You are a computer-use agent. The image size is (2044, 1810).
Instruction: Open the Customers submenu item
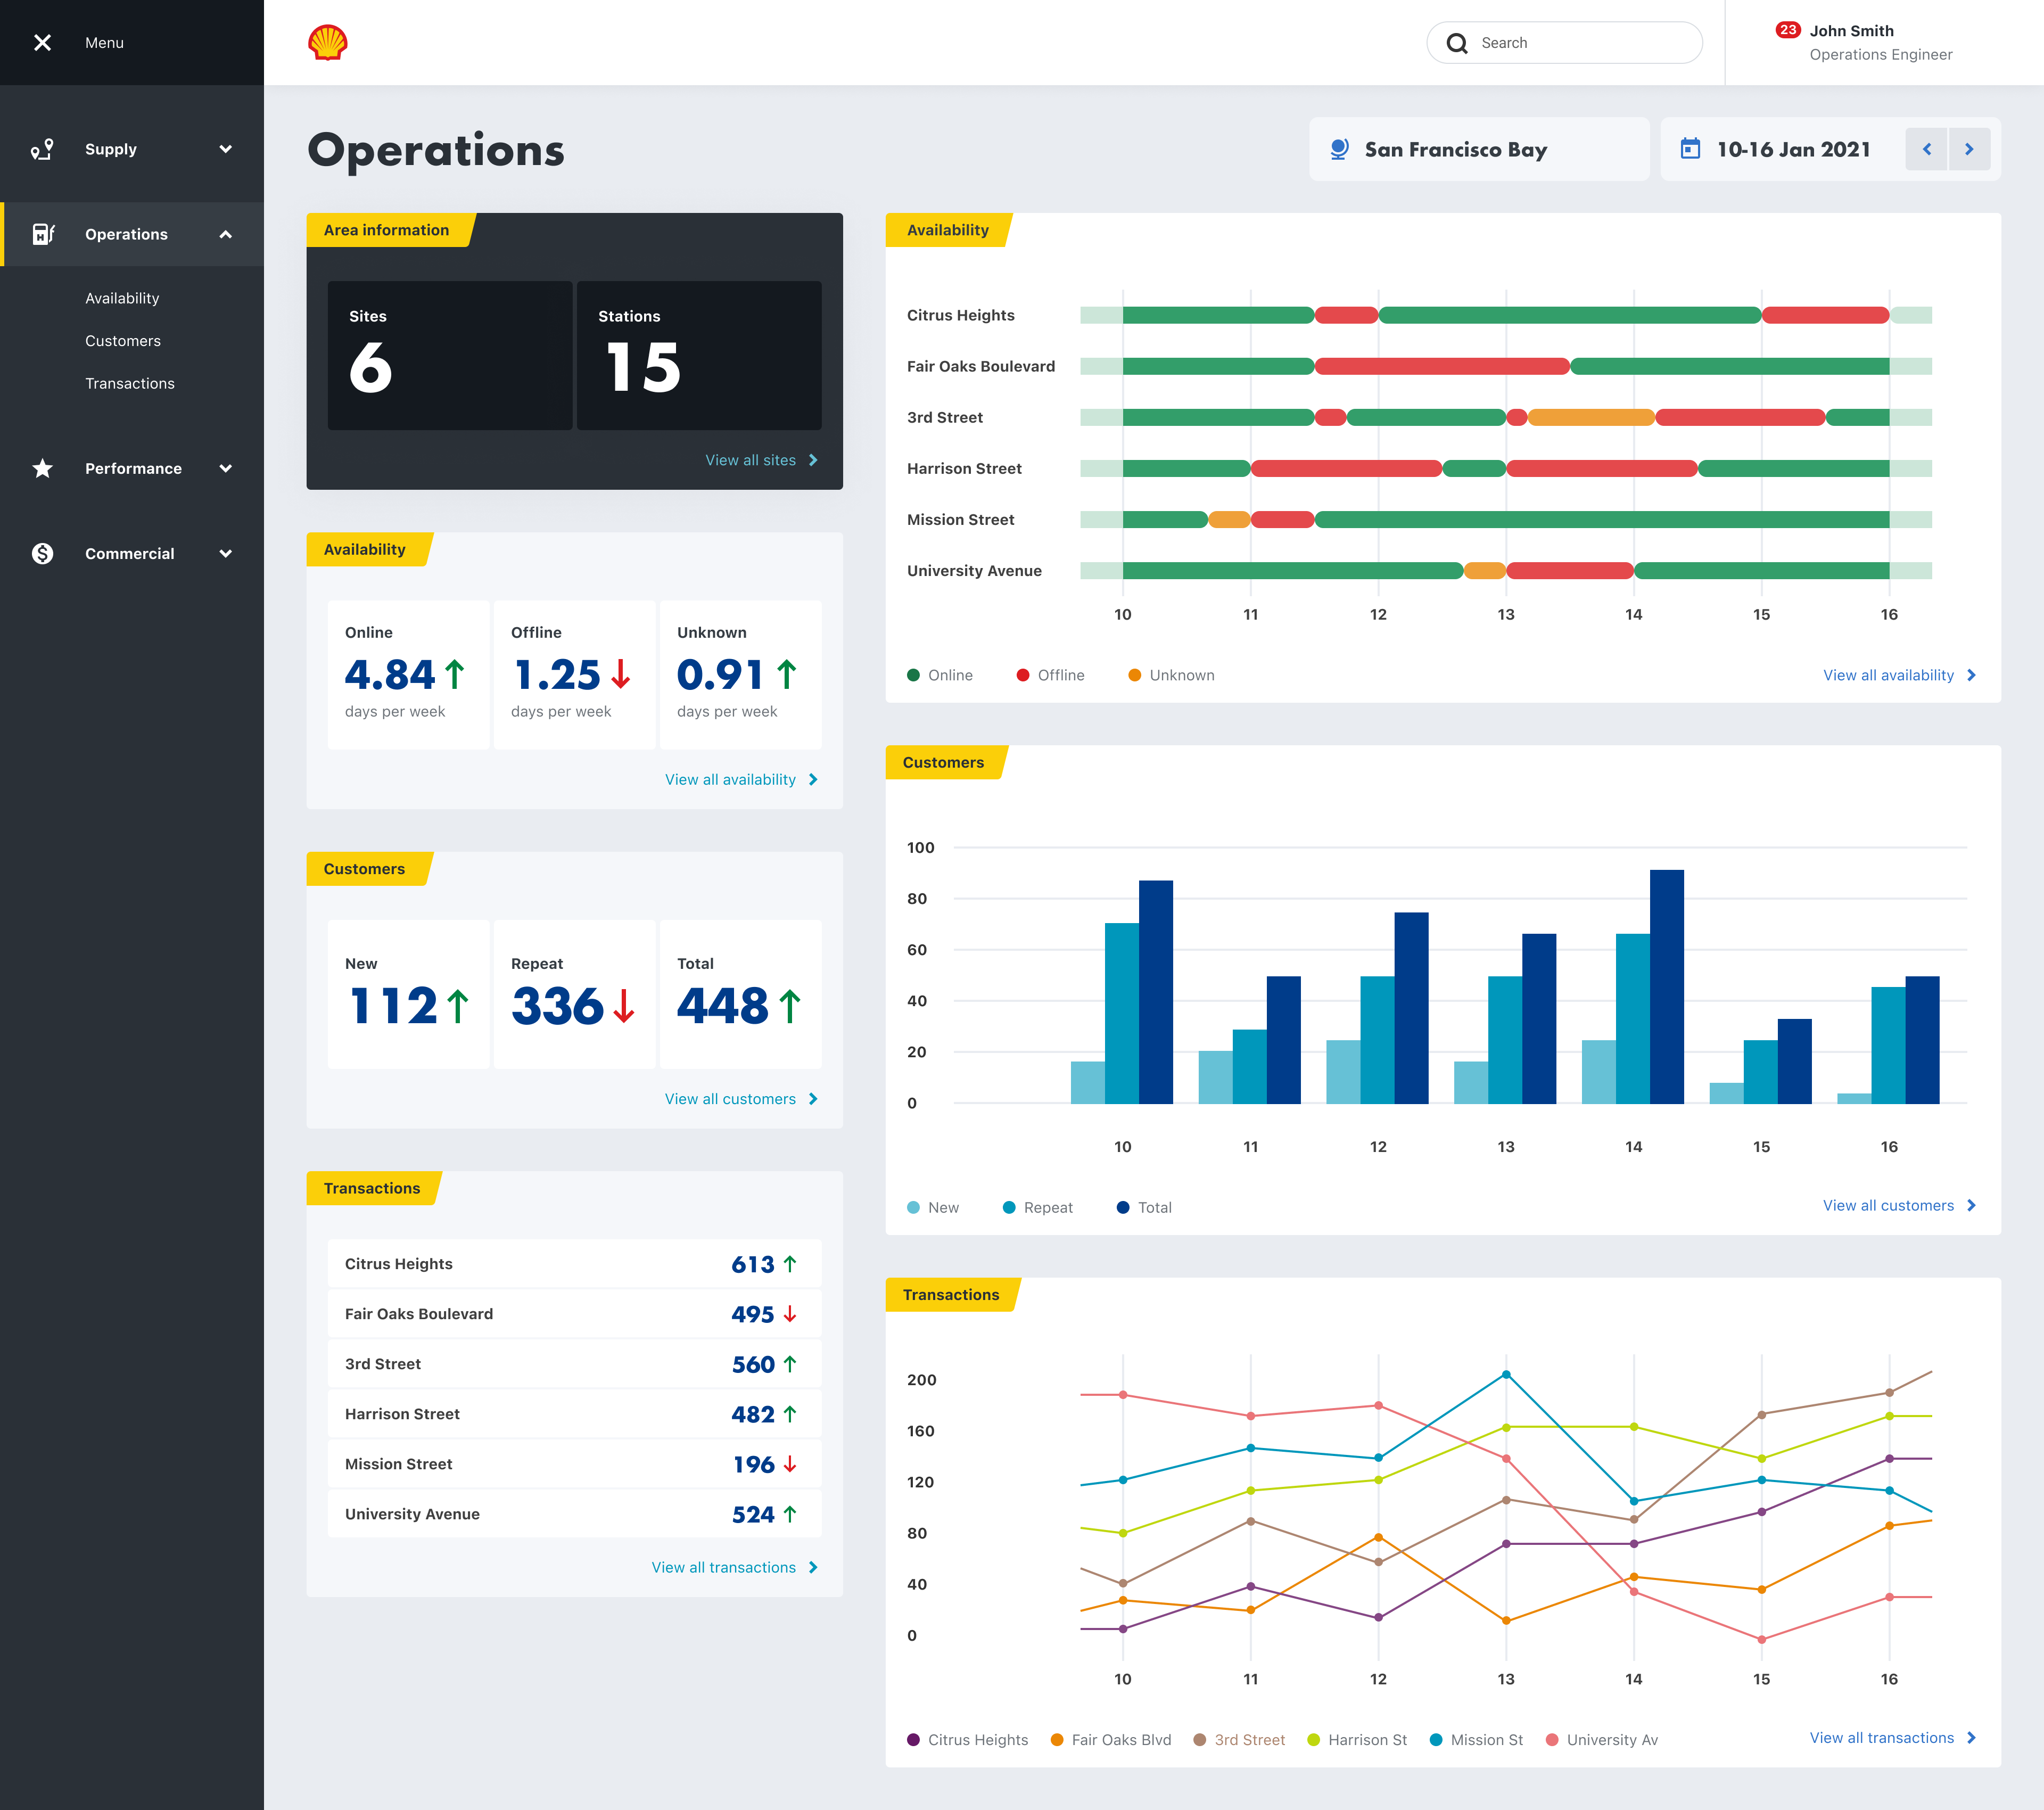click(123, 341)
